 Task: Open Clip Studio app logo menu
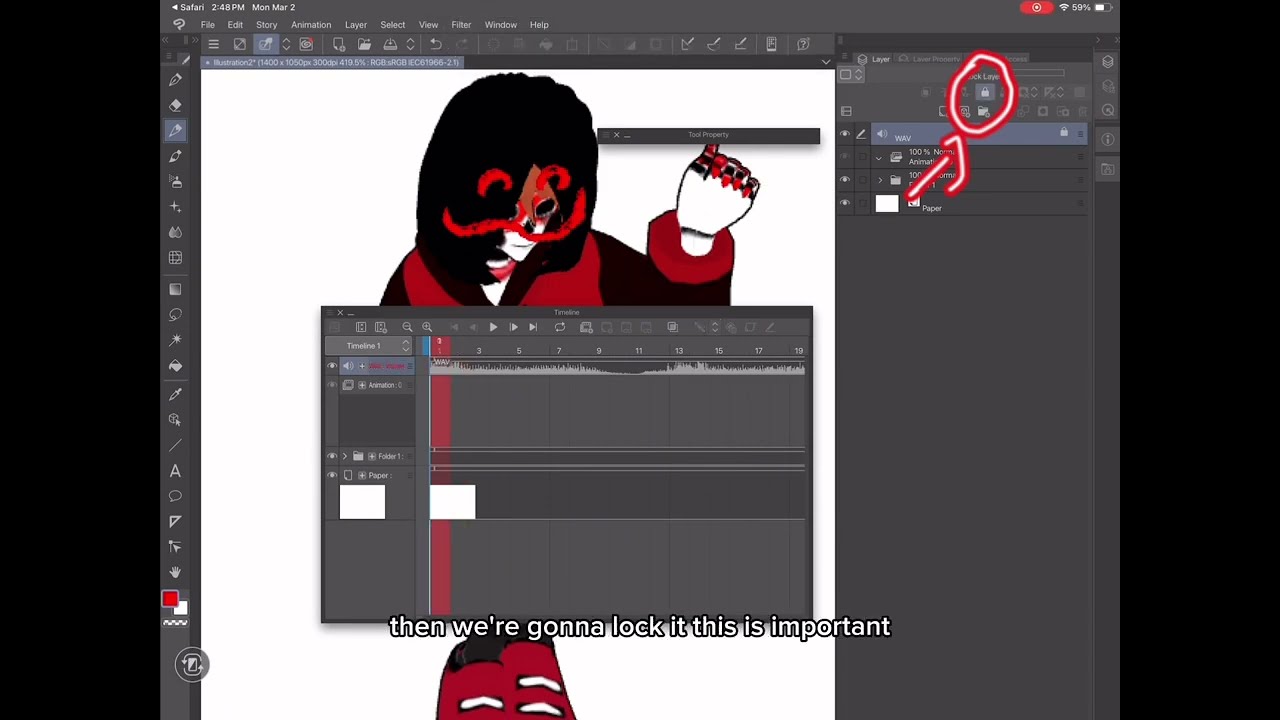(x=179, y=25)
